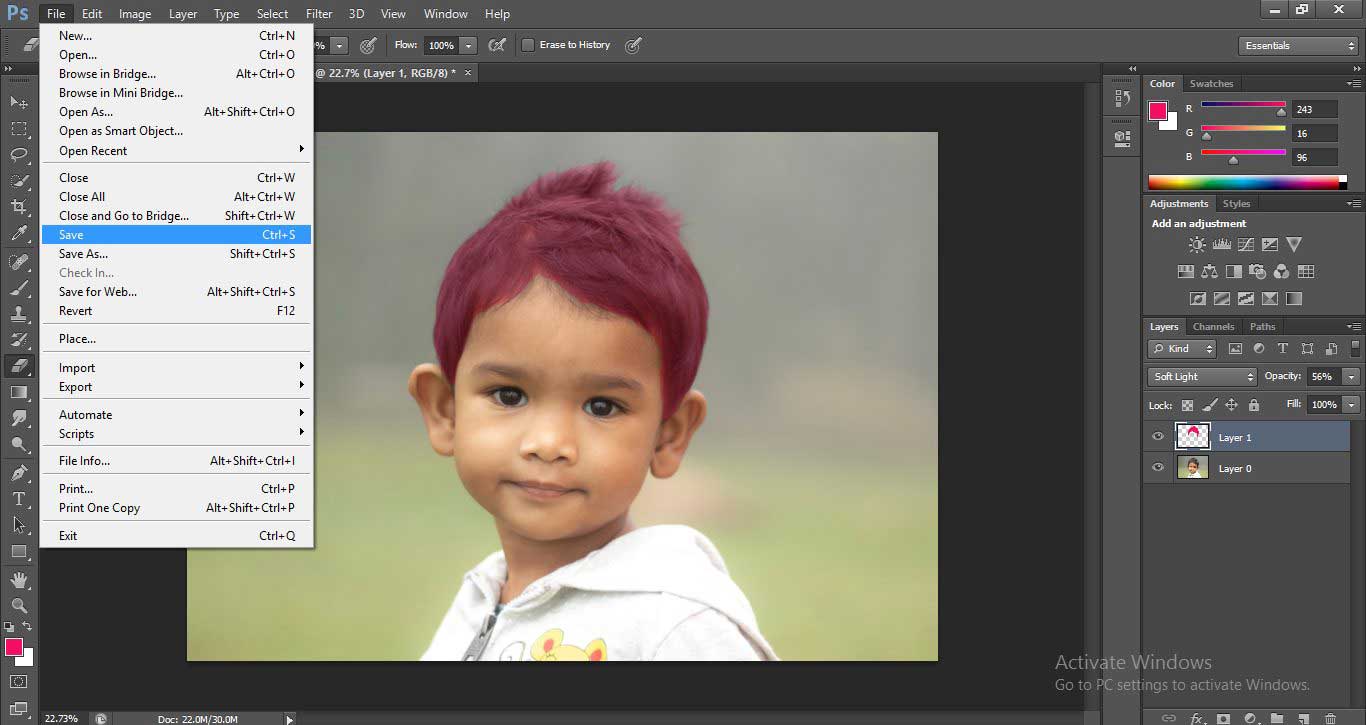Add a Curves adjustment layer
Screen dimensions: 1366x725
pyautogui.click(x=1246, y=244)
